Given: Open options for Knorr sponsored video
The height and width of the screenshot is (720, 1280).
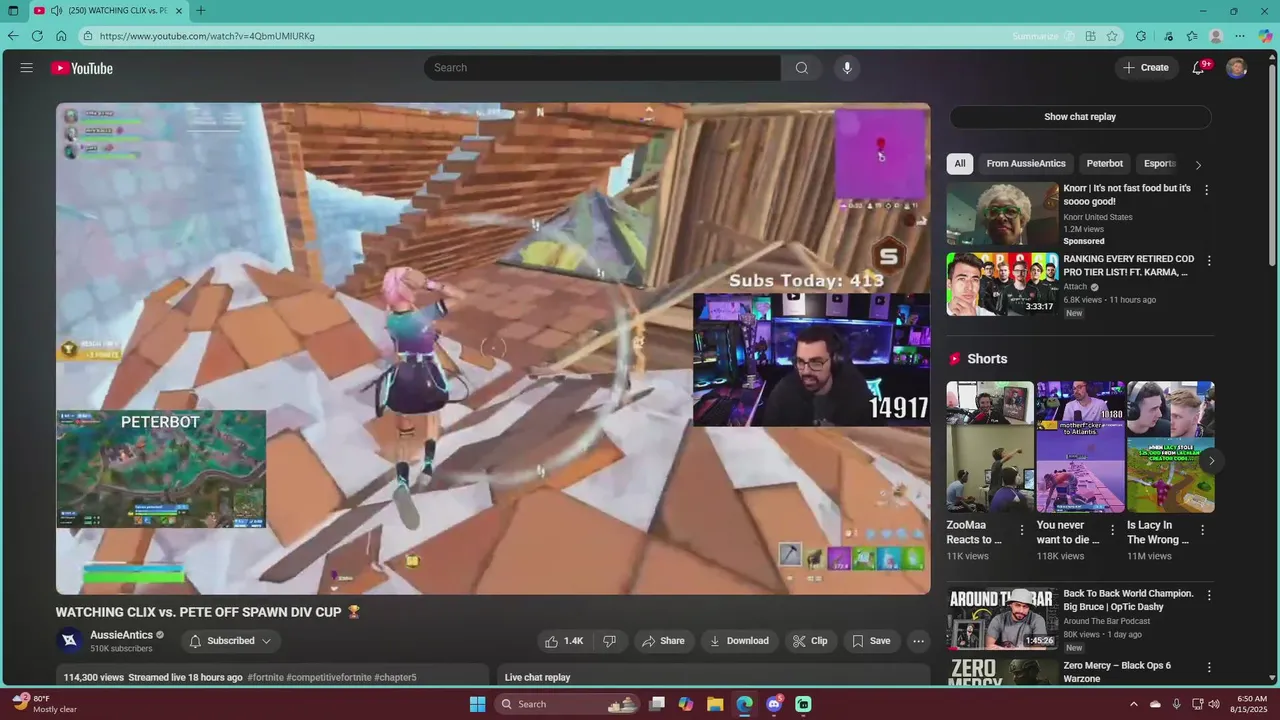Looking at the screenshot, I should 1206,190.
